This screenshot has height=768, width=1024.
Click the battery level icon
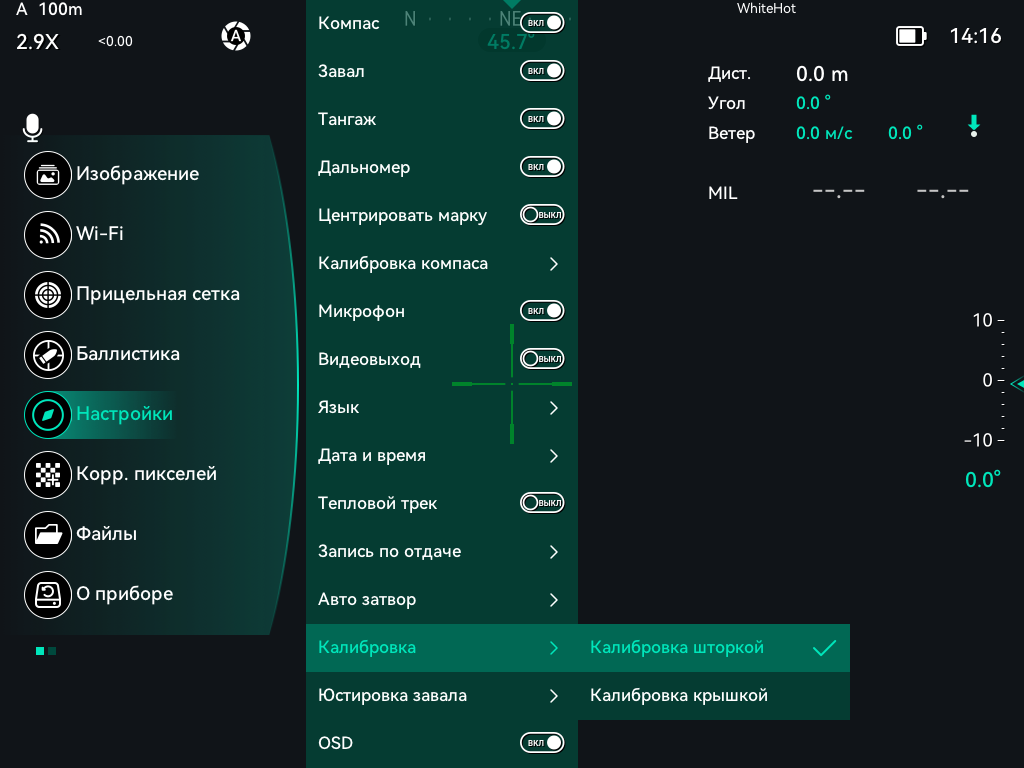[x=911, y=36]
